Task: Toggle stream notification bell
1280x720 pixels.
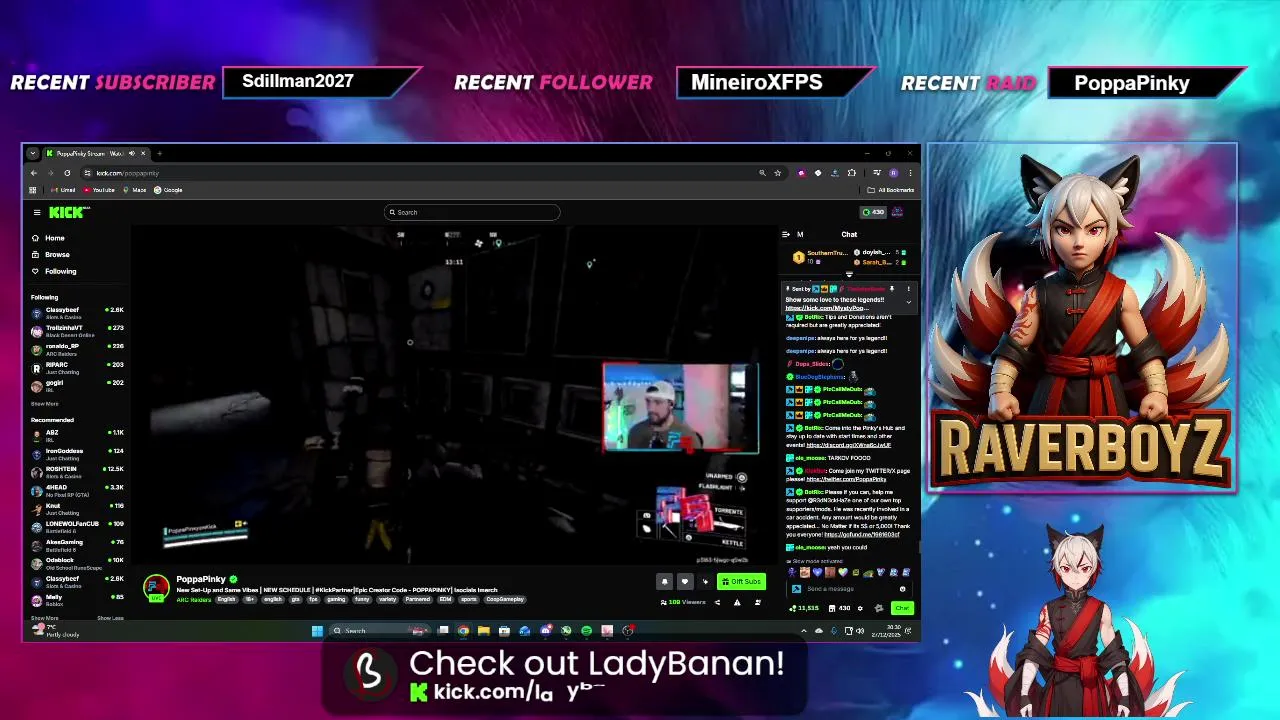Action: (x=664, y=581)
